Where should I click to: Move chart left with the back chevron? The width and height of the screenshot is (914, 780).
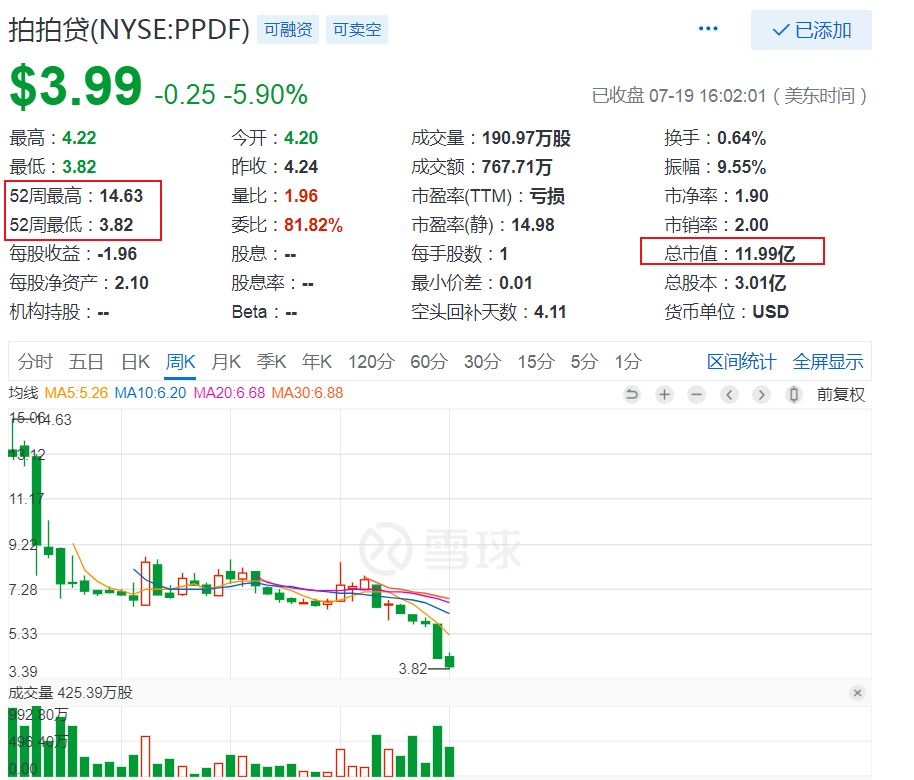[729, 395]
